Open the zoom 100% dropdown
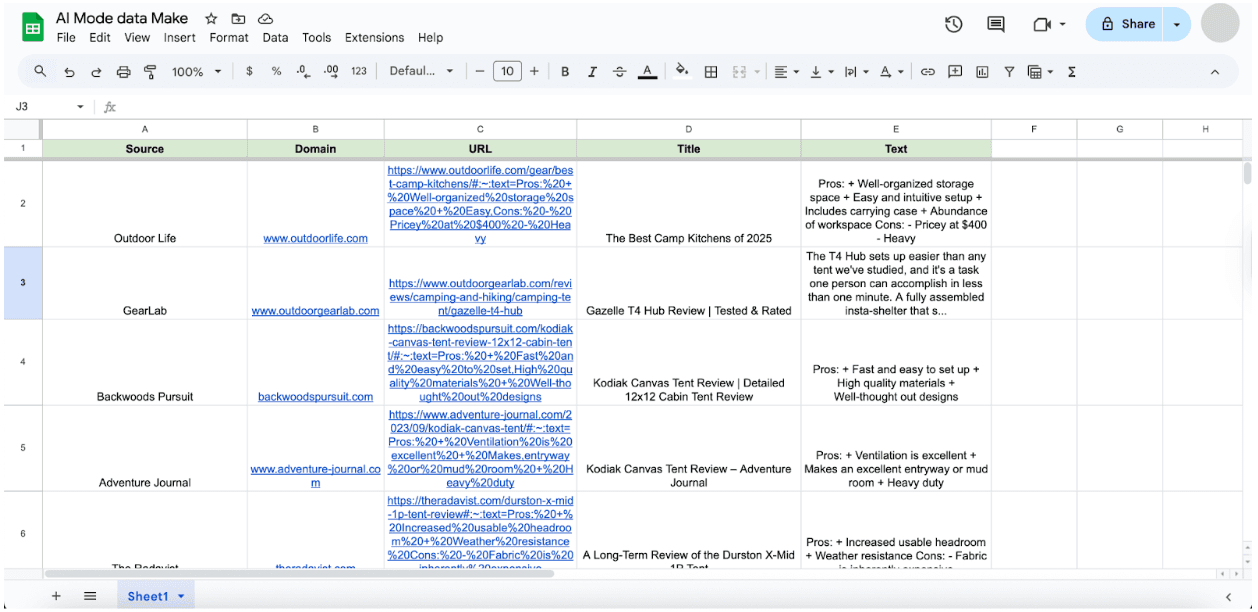The width and height of the screenshot is (1258, 612). (196, 72)
